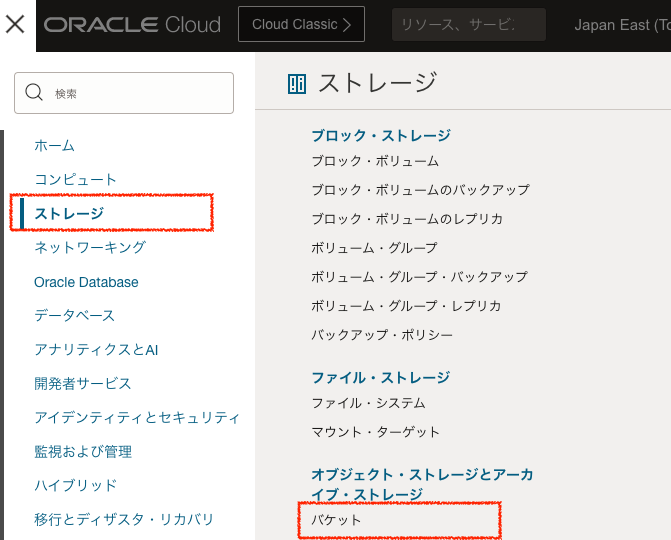
Task: Open the ブロック・ボリューム link
Action: pos(375,160)
